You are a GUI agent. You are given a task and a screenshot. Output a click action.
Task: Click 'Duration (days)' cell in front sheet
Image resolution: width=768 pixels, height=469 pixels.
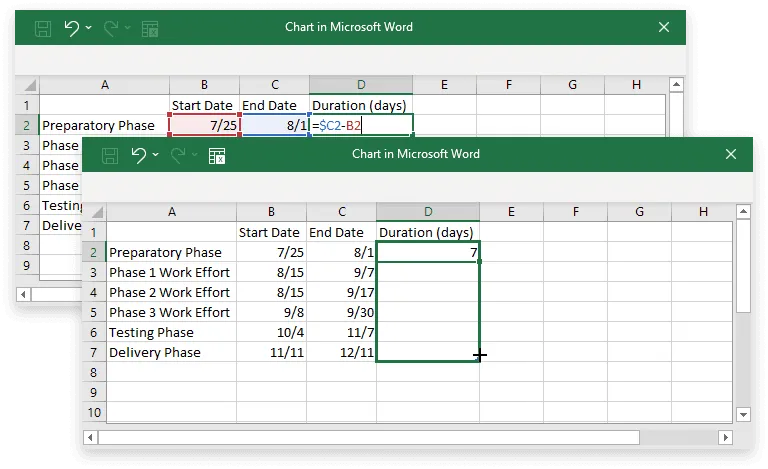coord(428,232)
